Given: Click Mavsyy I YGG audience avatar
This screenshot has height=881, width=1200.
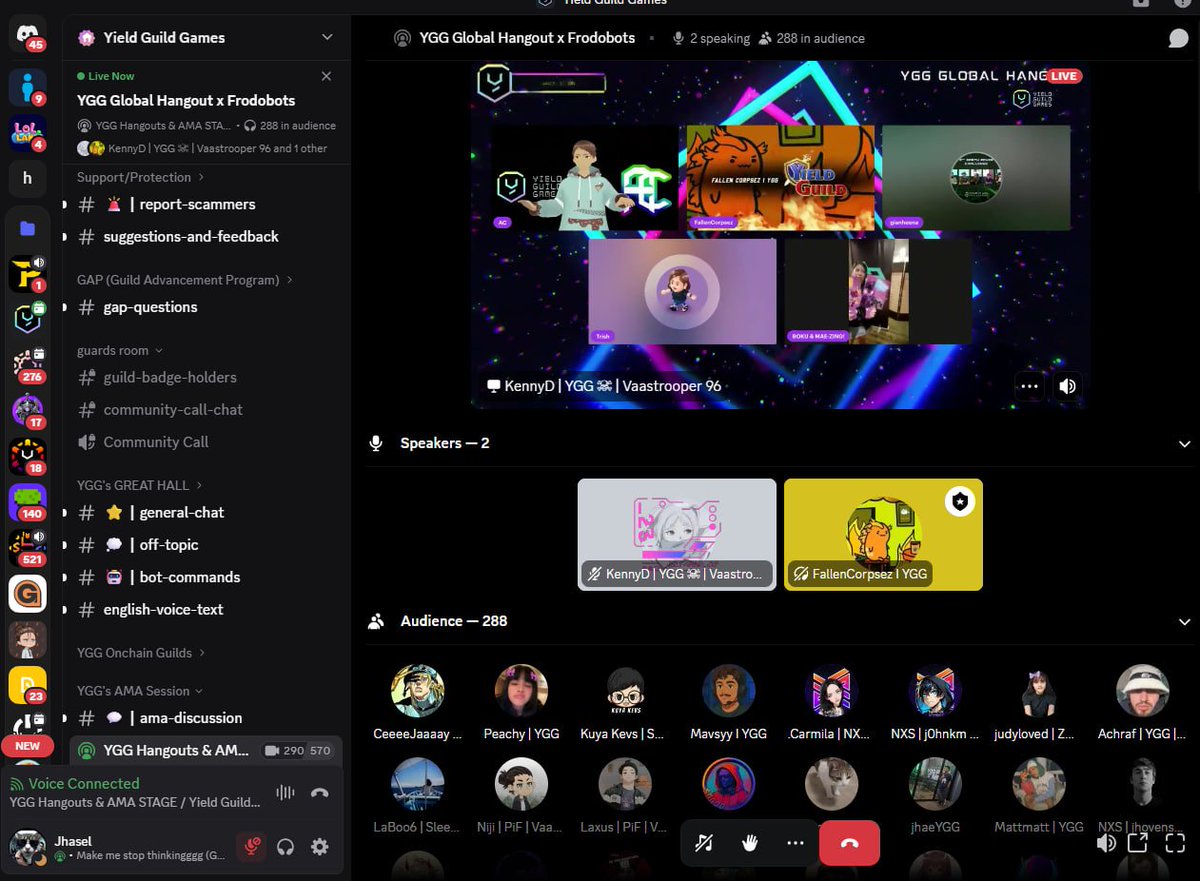Looking at the screenshot, I should click(728, 691).
